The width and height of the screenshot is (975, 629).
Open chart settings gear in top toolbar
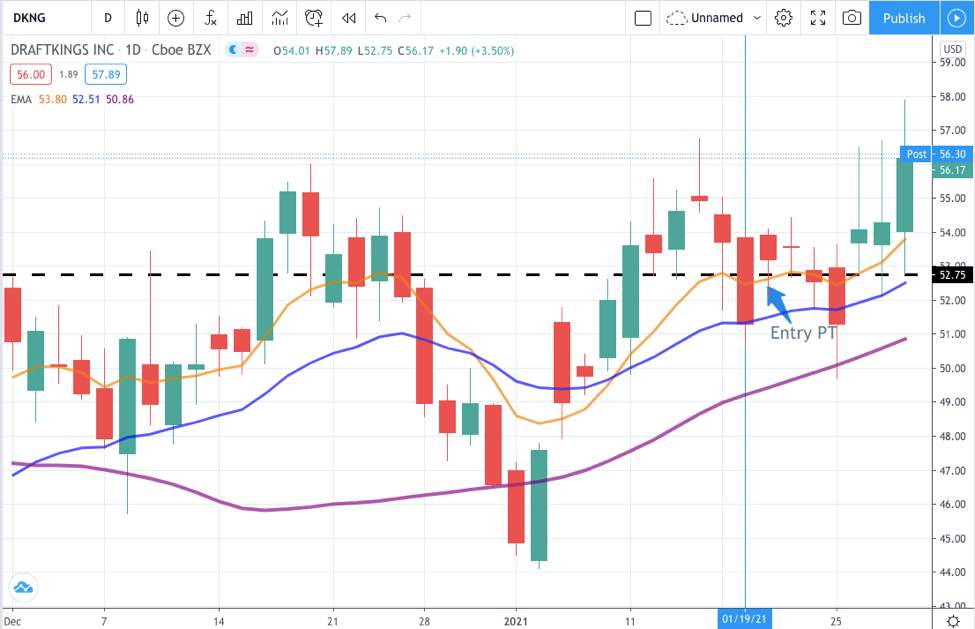coord(783,18)
